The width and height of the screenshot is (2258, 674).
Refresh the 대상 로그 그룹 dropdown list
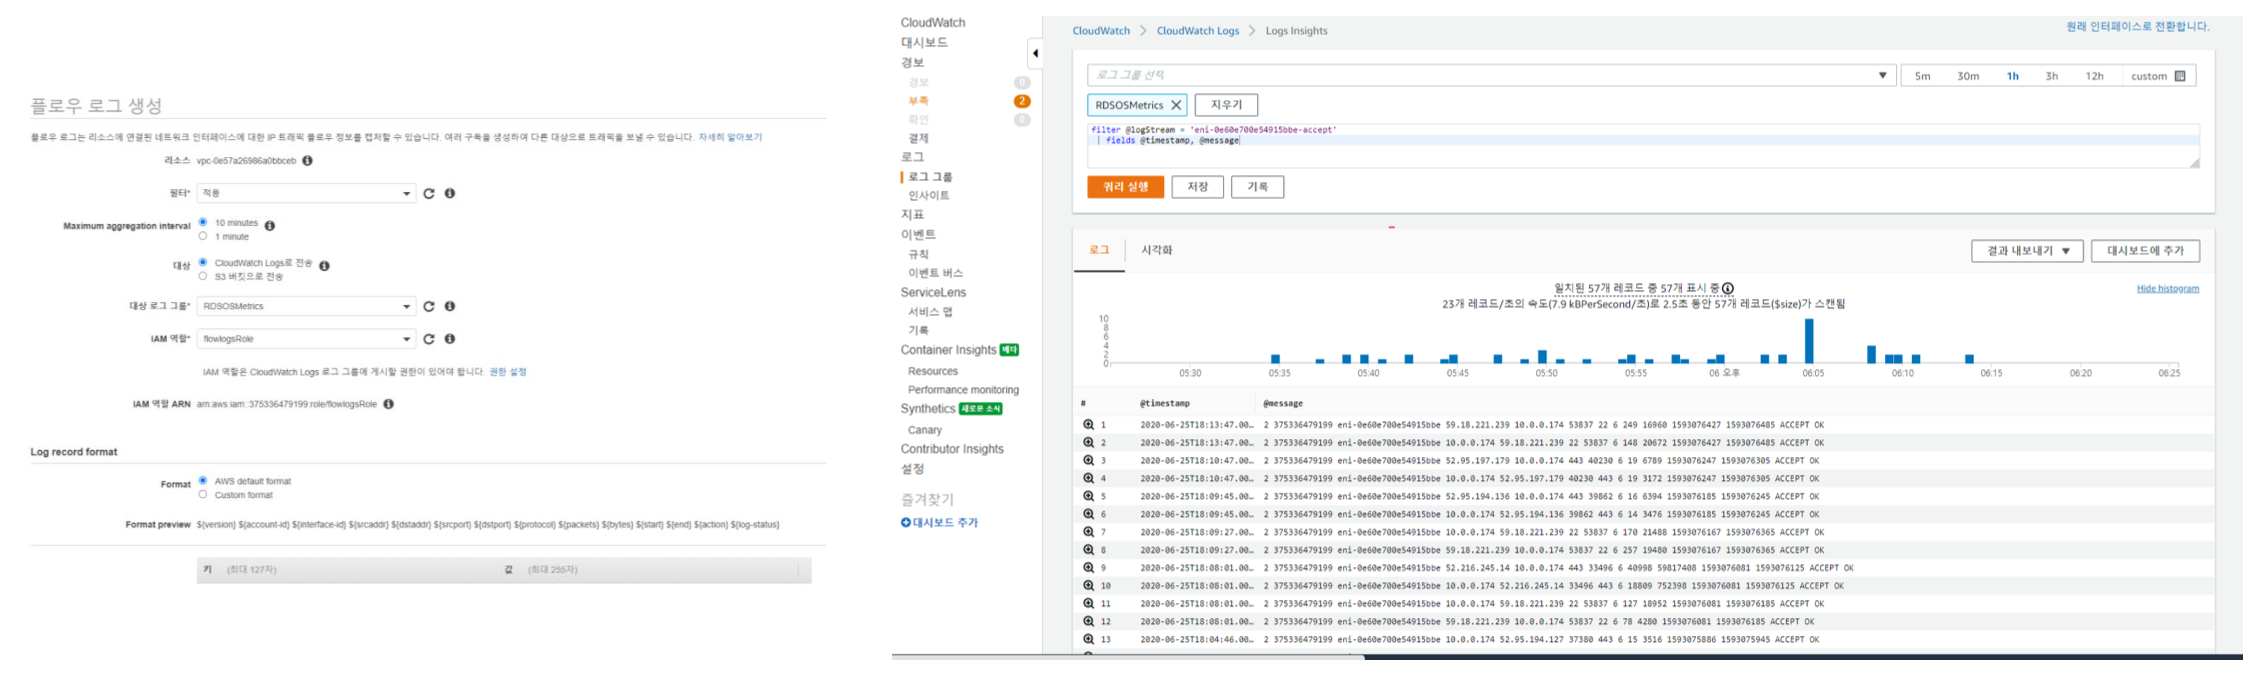point(429,306)
